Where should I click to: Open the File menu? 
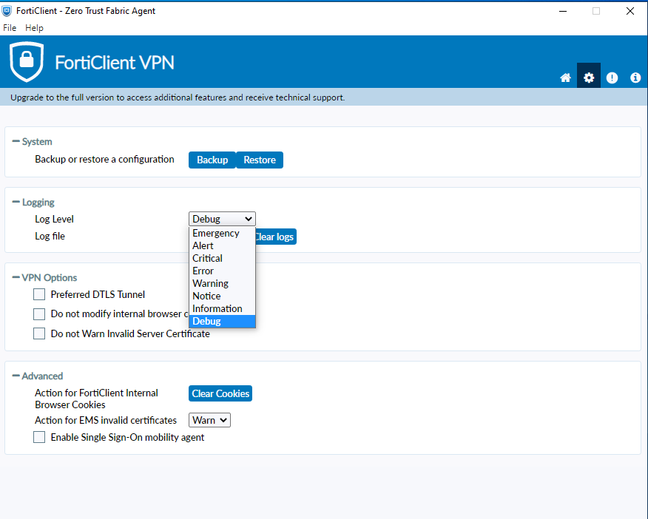coord(10,28)
